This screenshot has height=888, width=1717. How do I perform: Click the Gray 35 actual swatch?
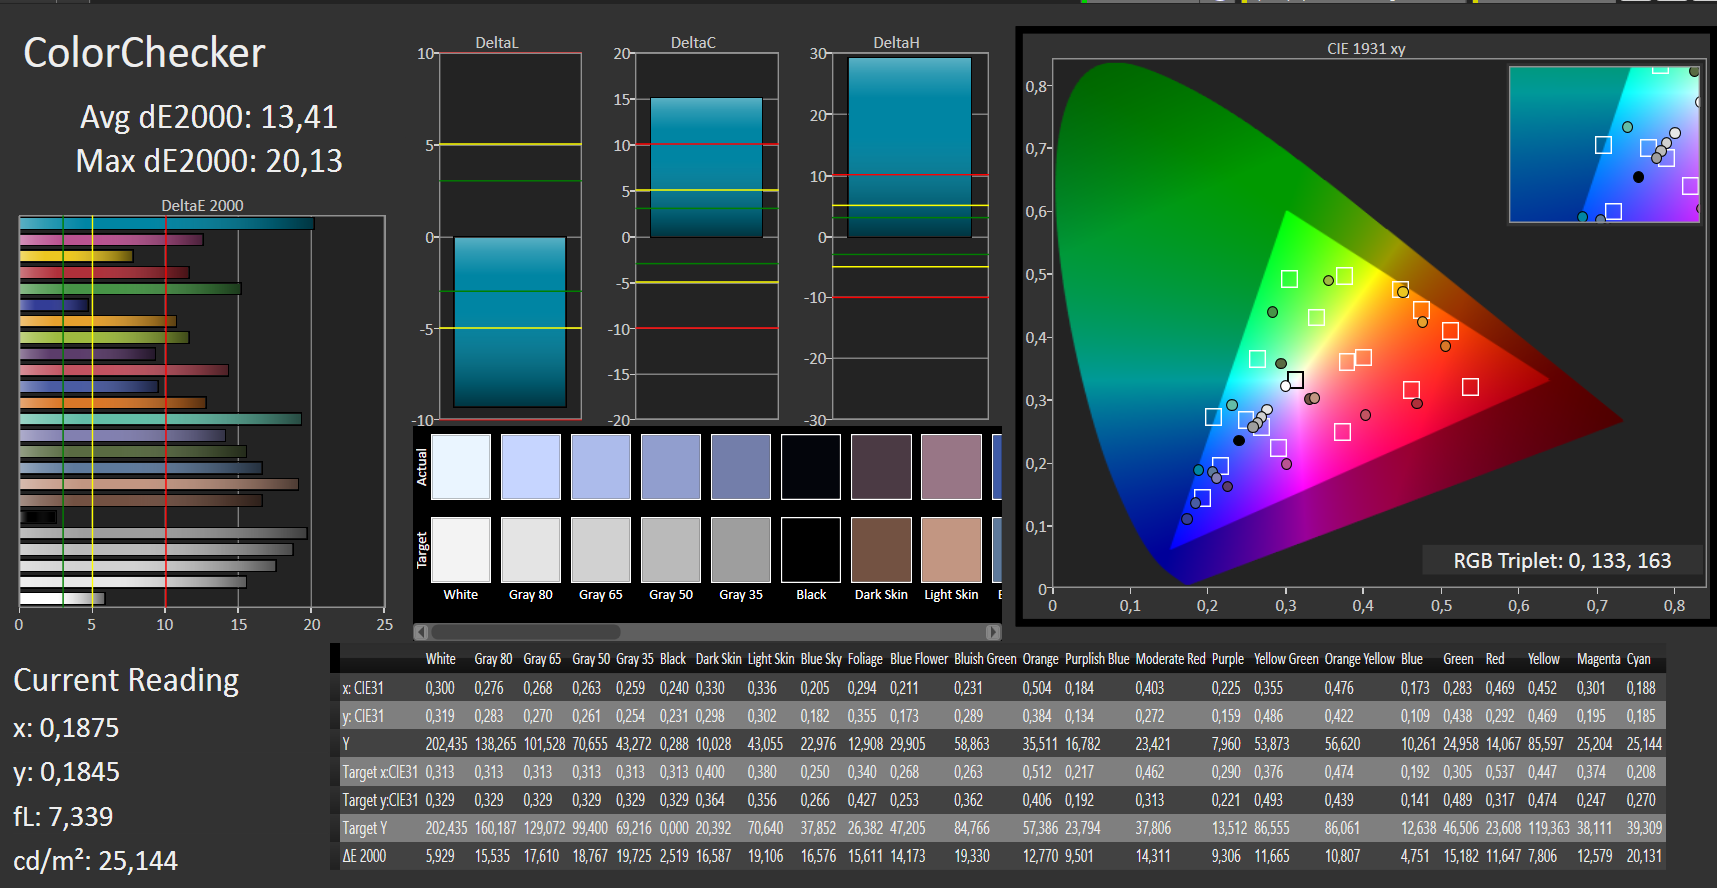point(741,467)
